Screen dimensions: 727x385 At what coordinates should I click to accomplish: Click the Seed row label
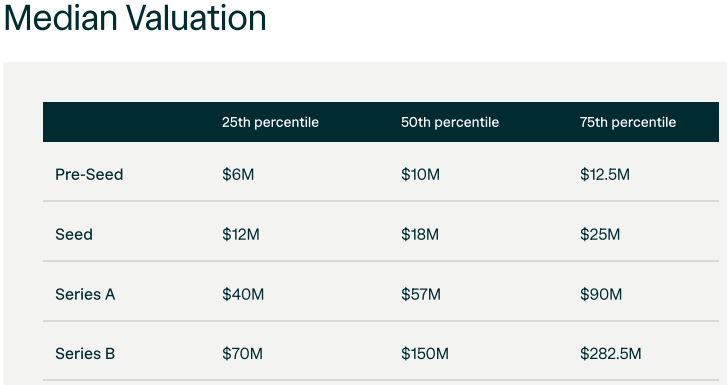point(74,234)
